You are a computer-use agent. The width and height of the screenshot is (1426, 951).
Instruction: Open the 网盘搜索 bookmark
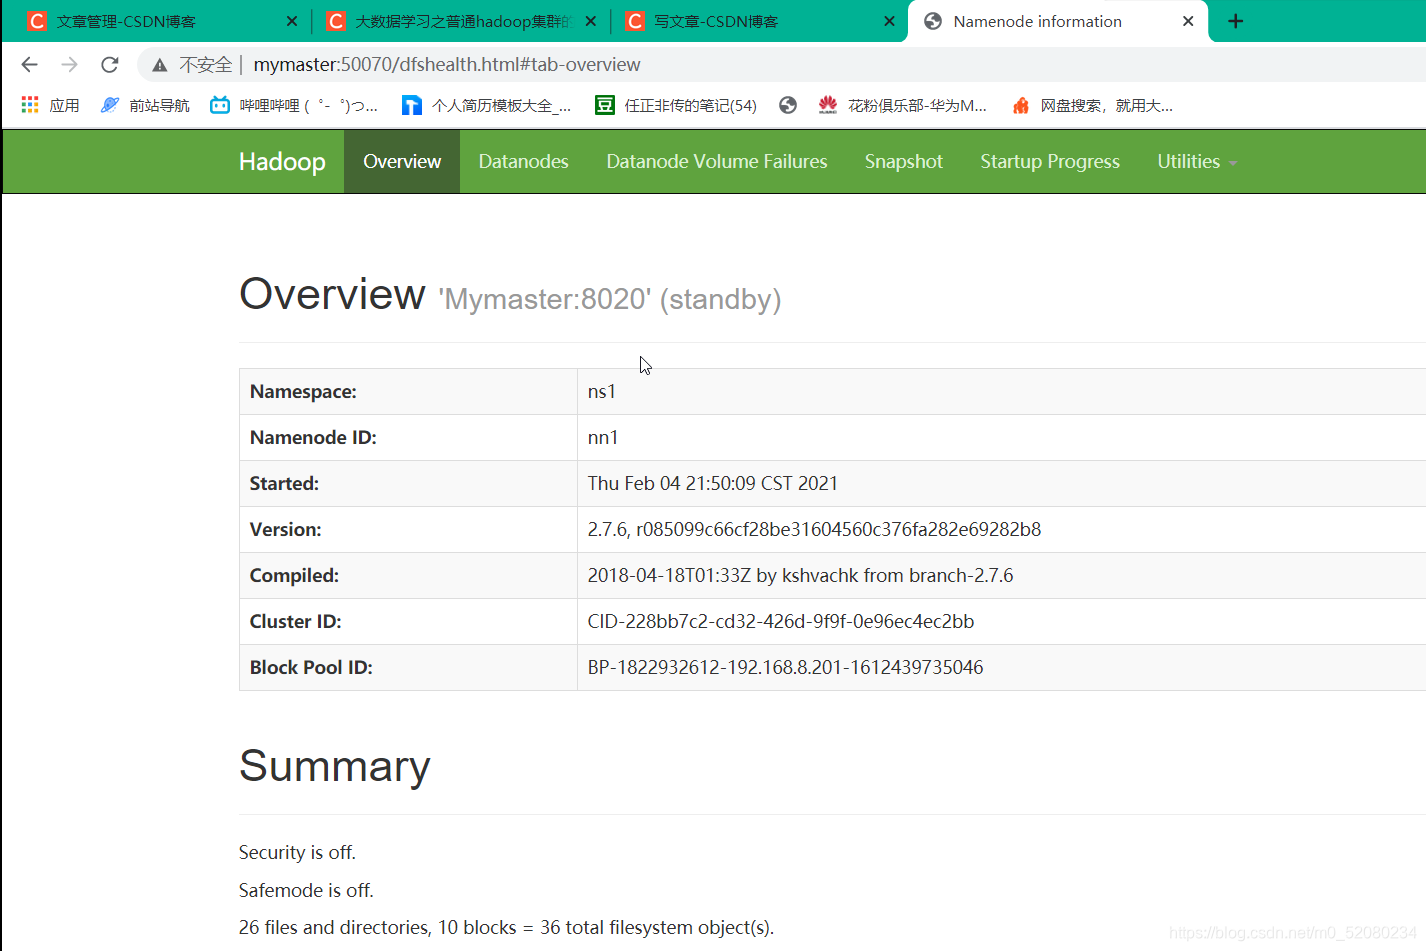pyautogui.click(x=1092, y=105)
